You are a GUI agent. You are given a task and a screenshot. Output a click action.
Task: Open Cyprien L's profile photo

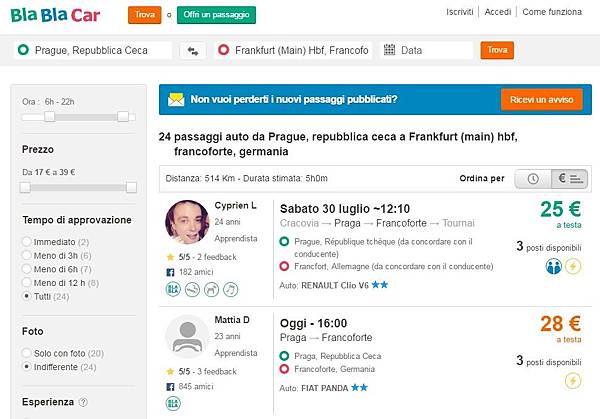(x=186, y=224)
